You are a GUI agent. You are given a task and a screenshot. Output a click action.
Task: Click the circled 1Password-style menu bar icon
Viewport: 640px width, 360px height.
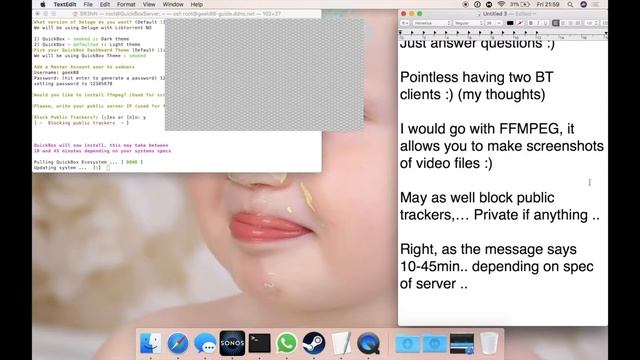(x=477, y=4)
